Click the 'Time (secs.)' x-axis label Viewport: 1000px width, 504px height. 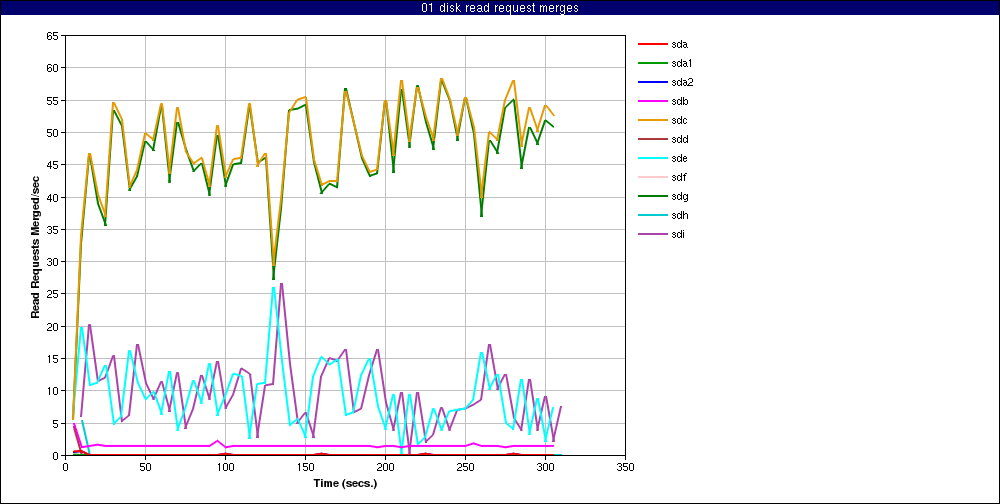345,483
